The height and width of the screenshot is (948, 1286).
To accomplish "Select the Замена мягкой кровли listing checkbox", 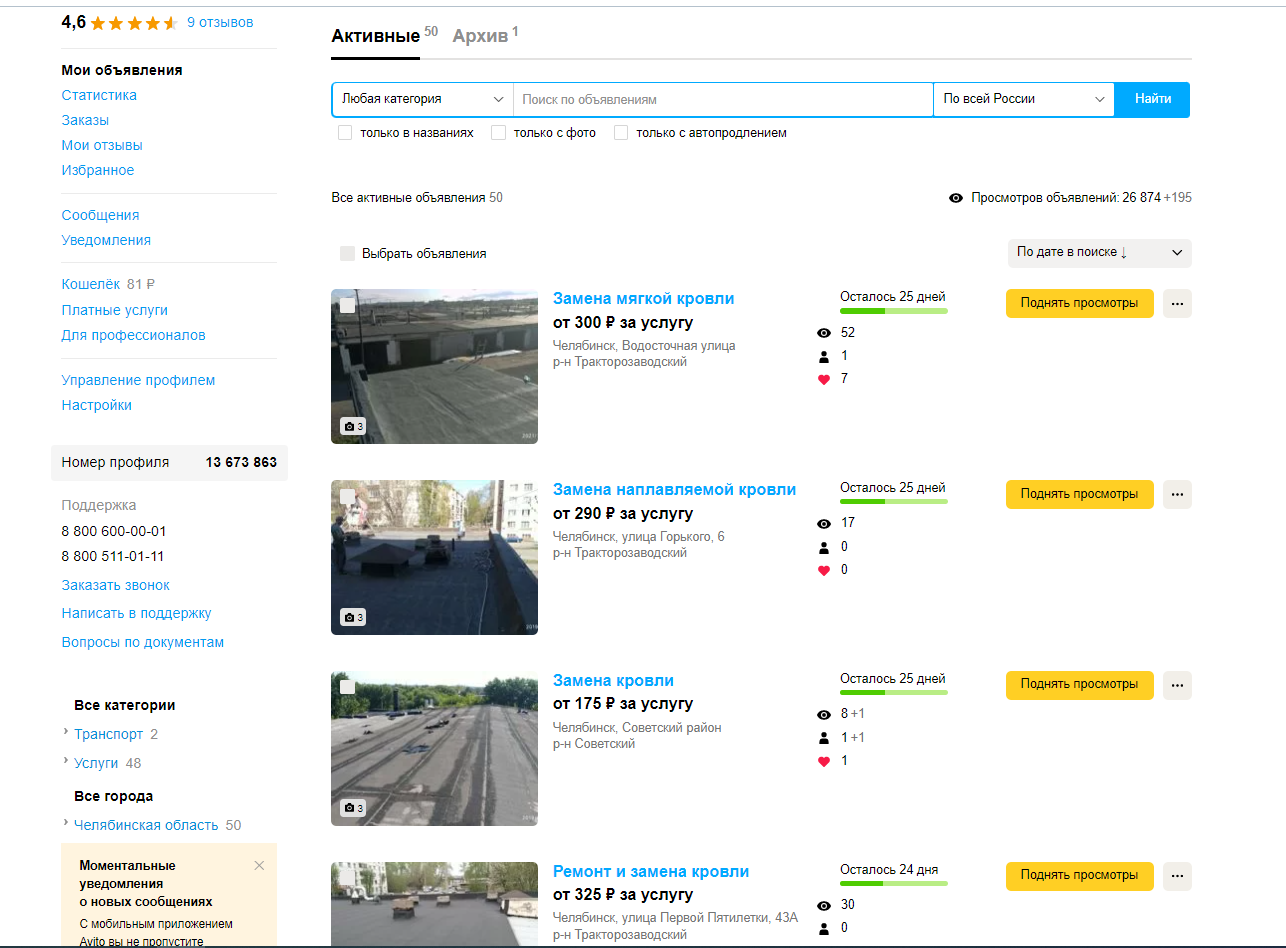I will 347,305.
